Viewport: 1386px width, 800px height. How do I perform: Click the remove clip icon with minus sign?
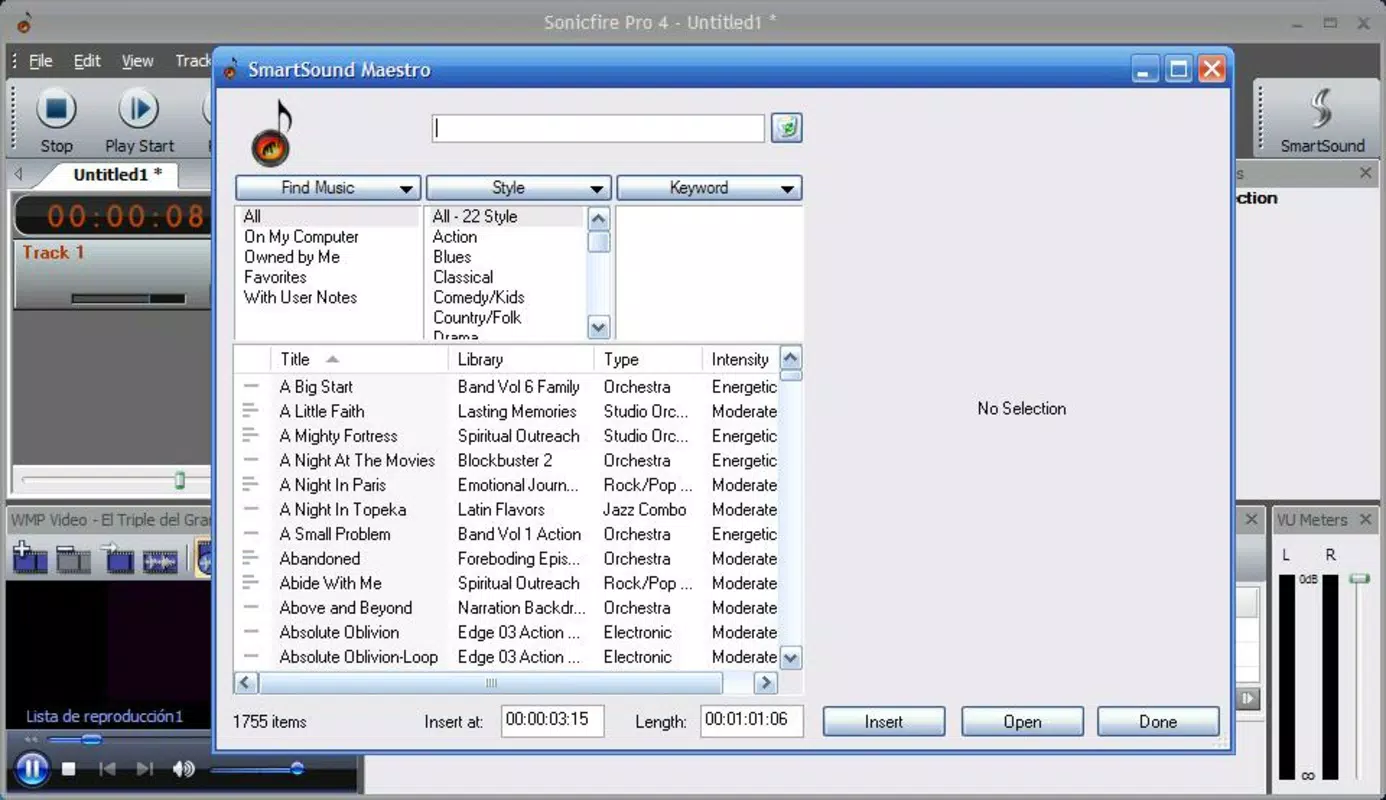tap(73, 558)
